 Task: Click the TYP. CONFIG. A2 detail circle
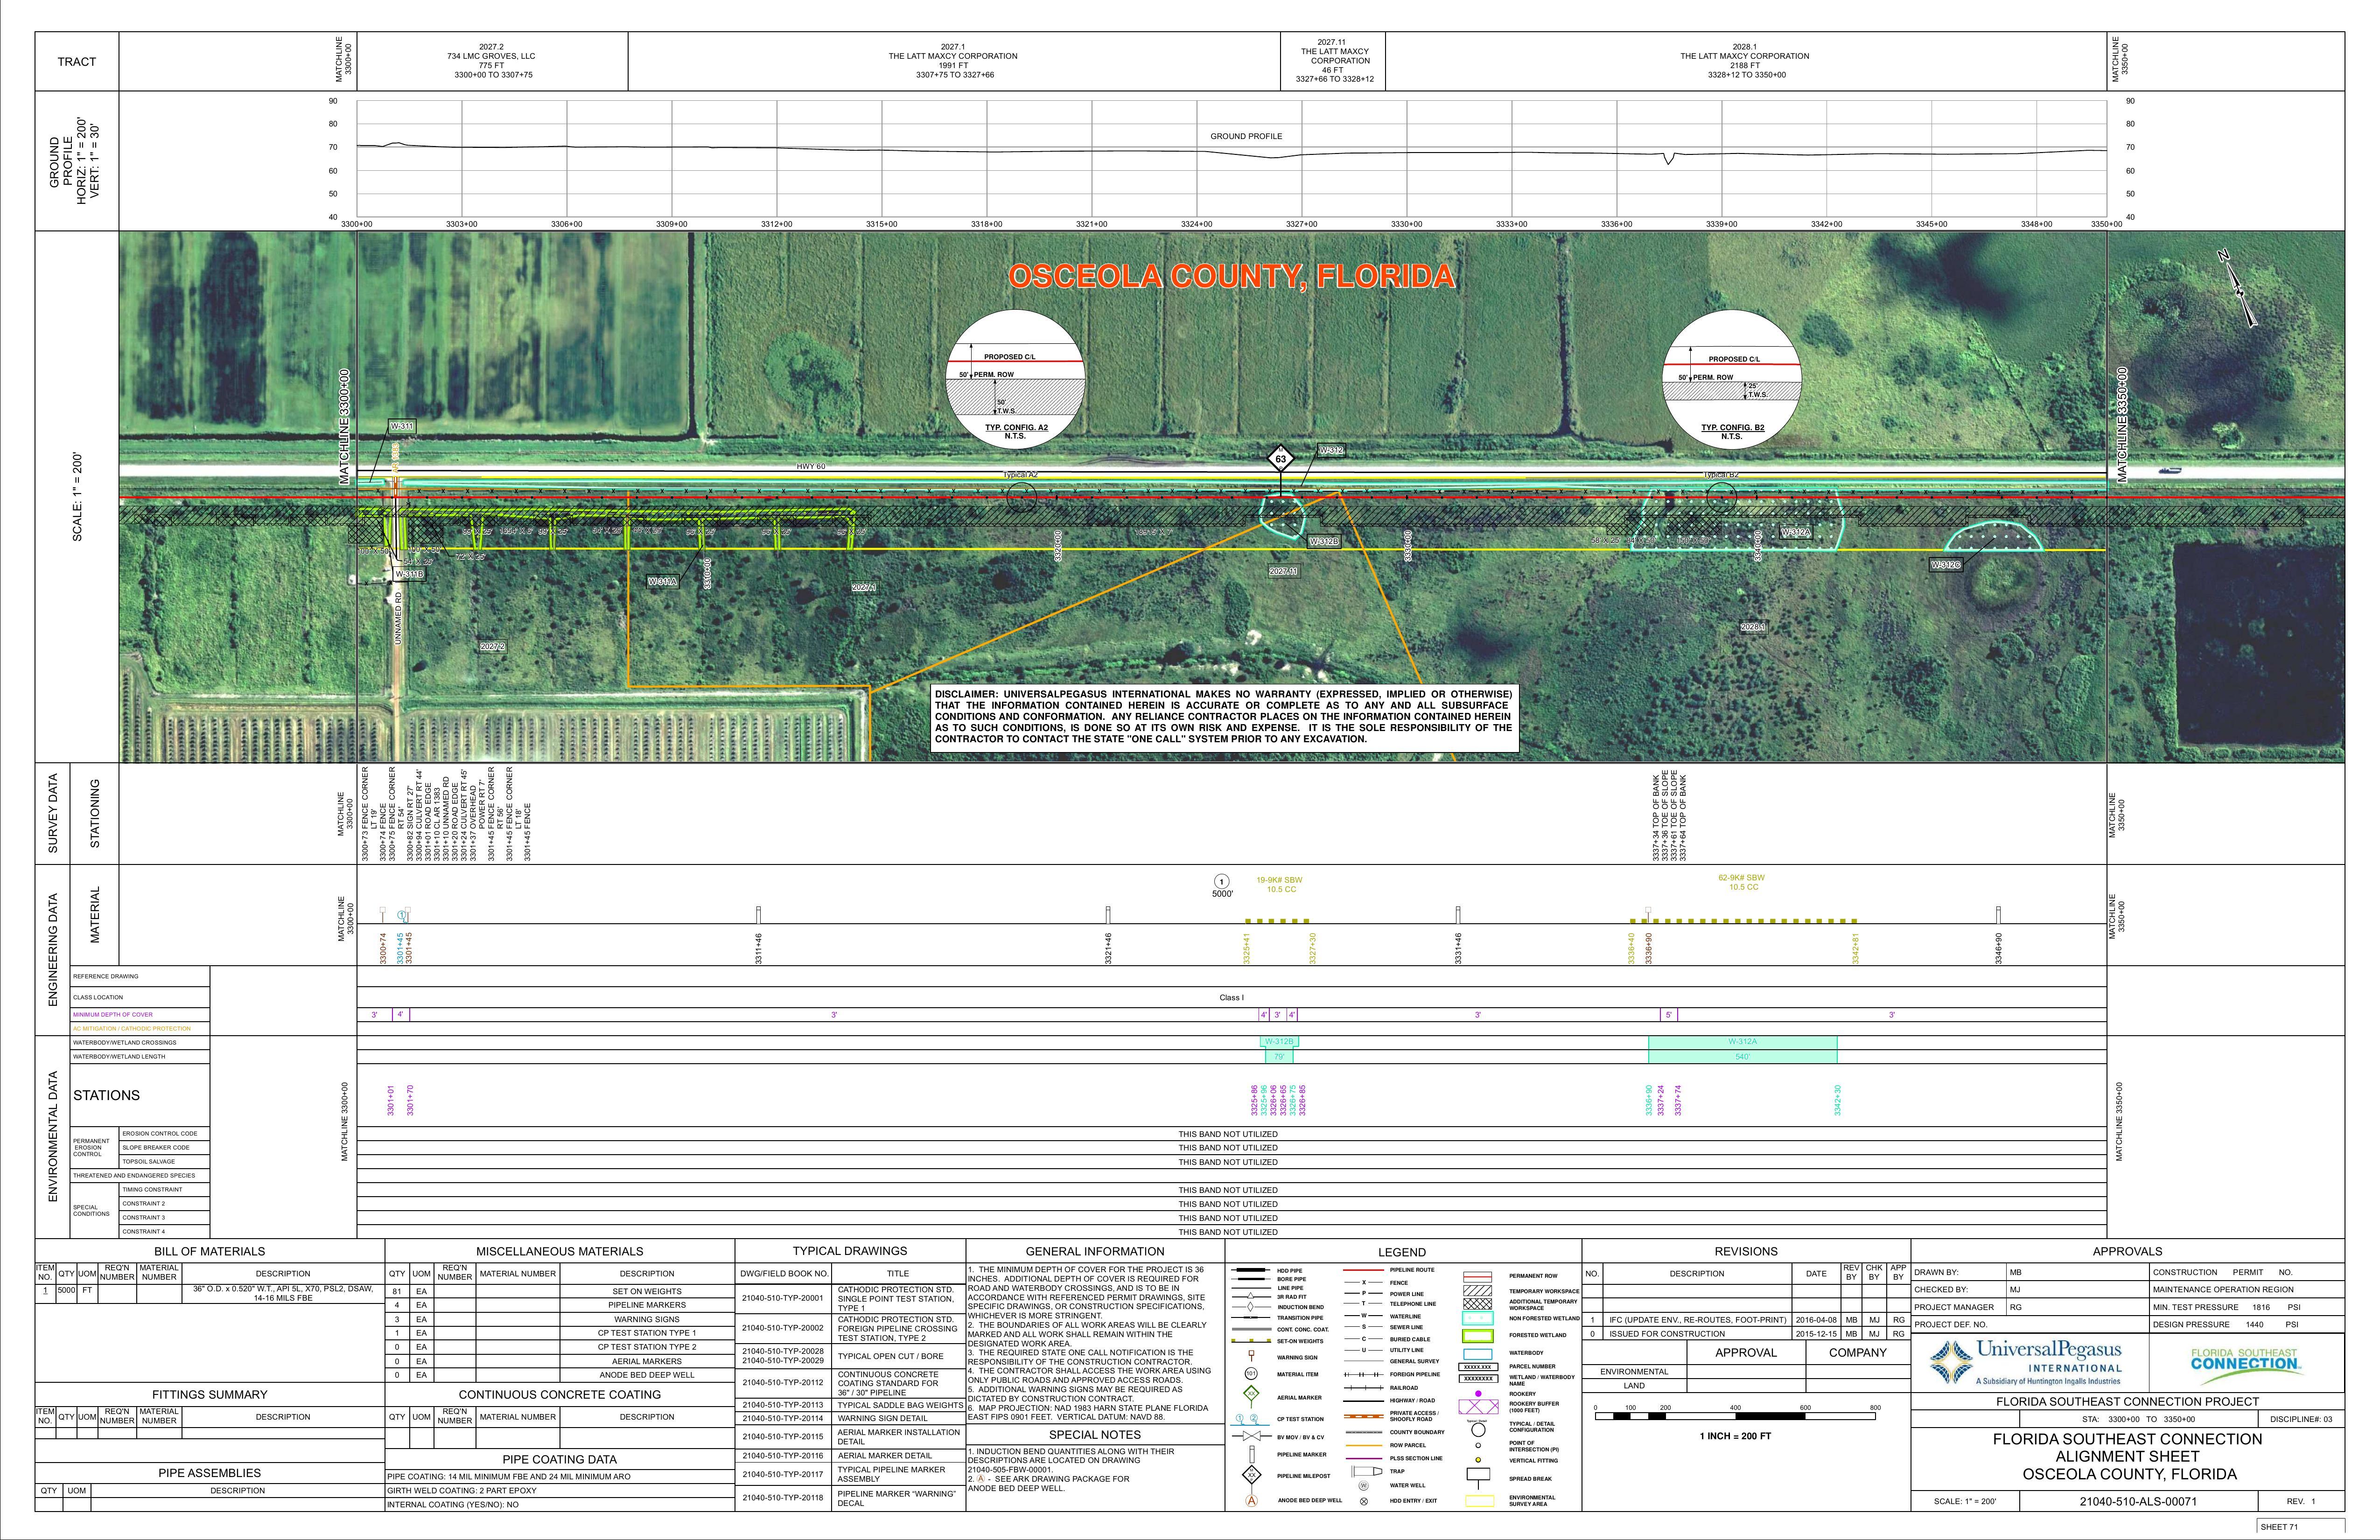pos(1015,378)
